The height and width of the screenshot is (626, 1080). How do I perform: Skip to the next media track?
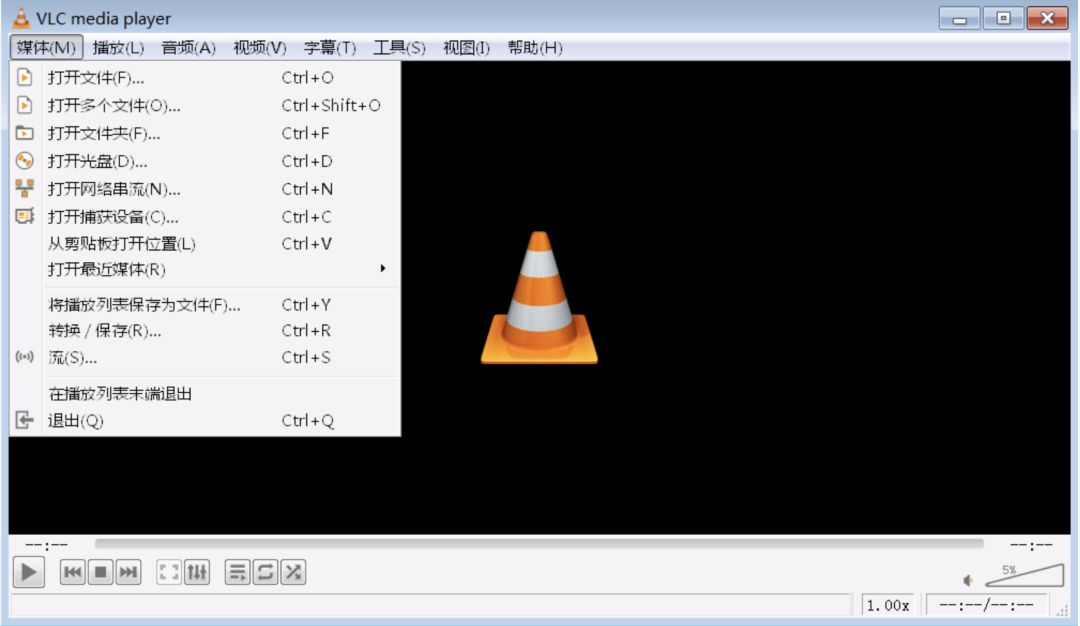(x=128, y=572)
